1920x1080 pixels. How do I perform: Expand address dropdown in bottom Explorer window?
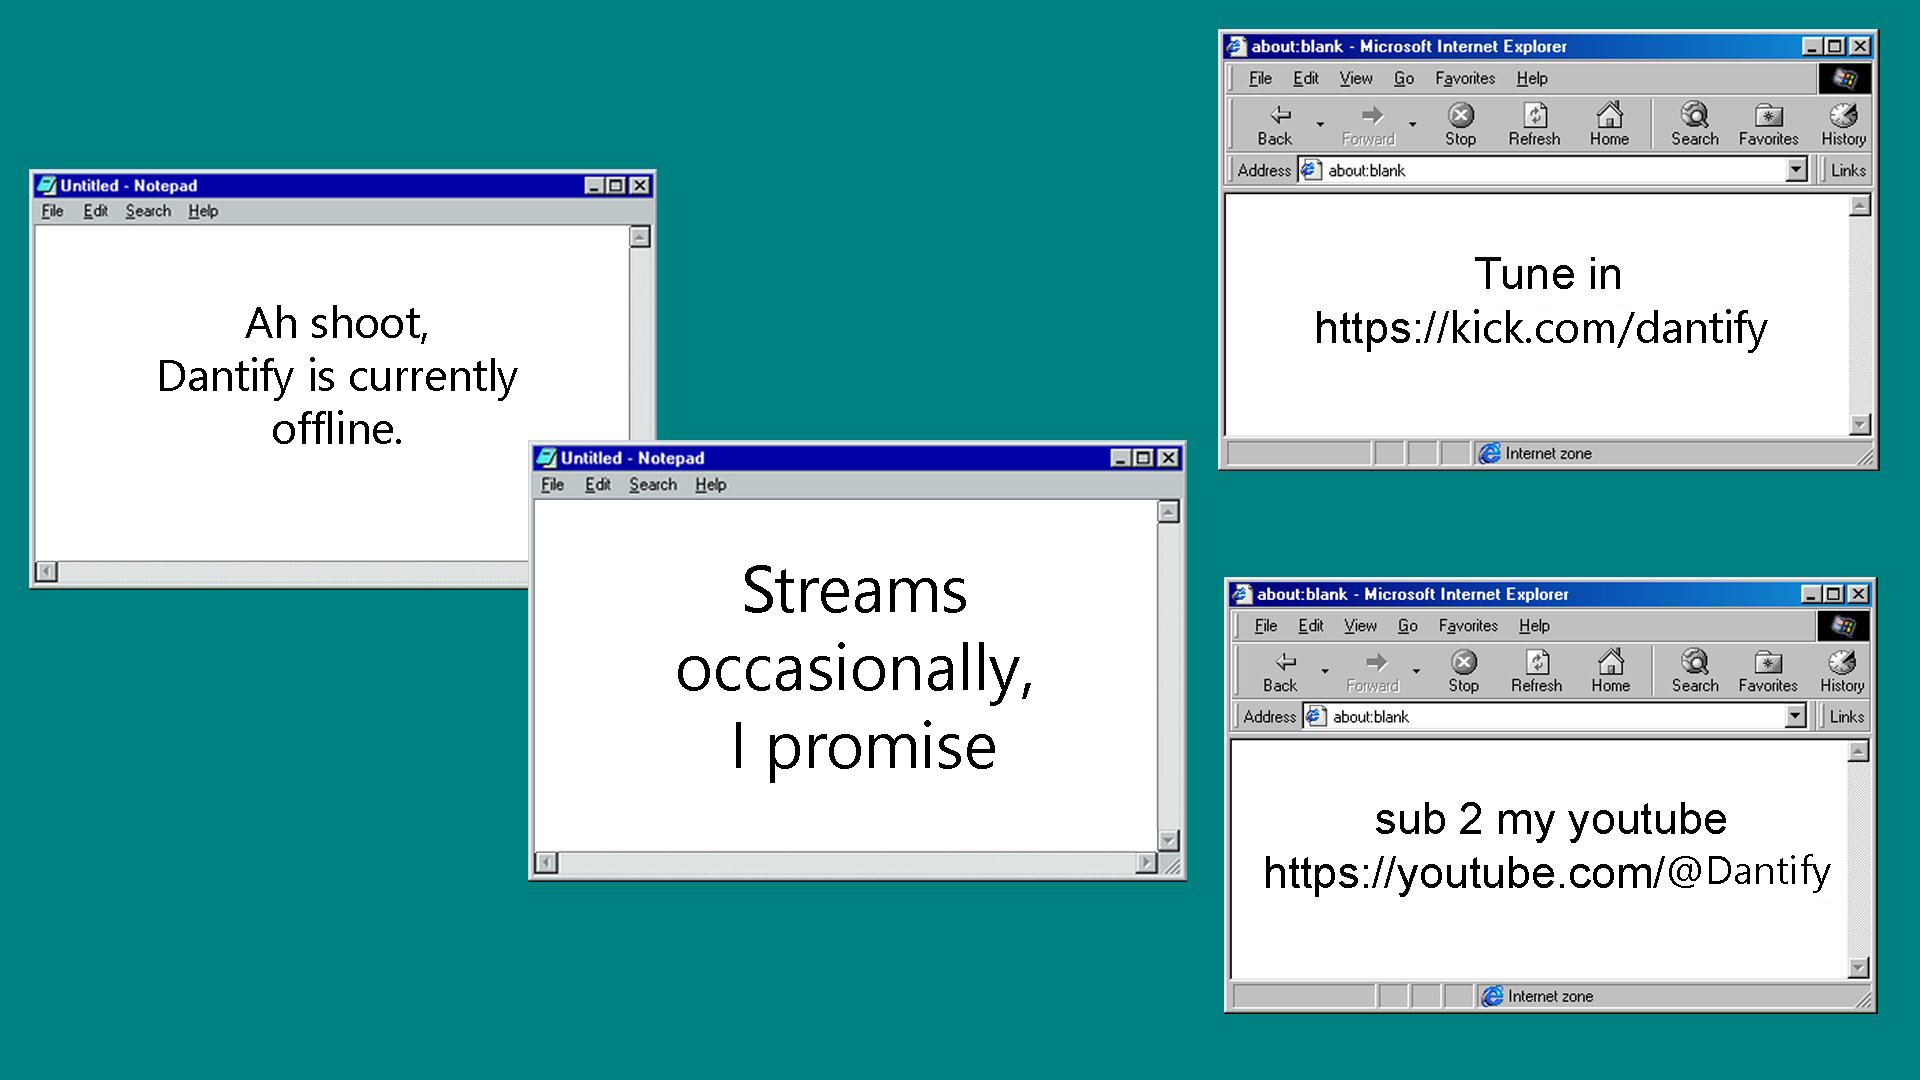click(1796, 715)
